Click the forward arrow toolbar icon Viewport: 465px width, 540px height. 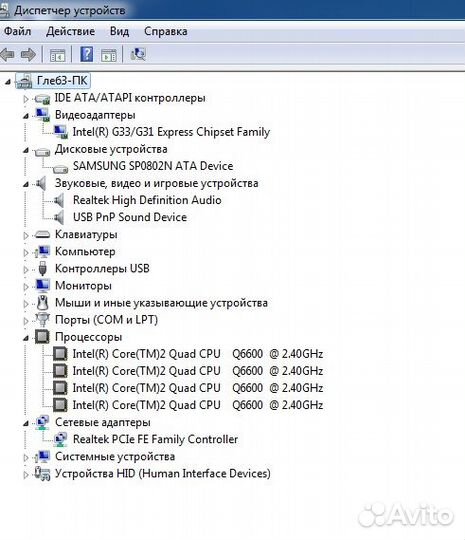click(x=28, y=54)
